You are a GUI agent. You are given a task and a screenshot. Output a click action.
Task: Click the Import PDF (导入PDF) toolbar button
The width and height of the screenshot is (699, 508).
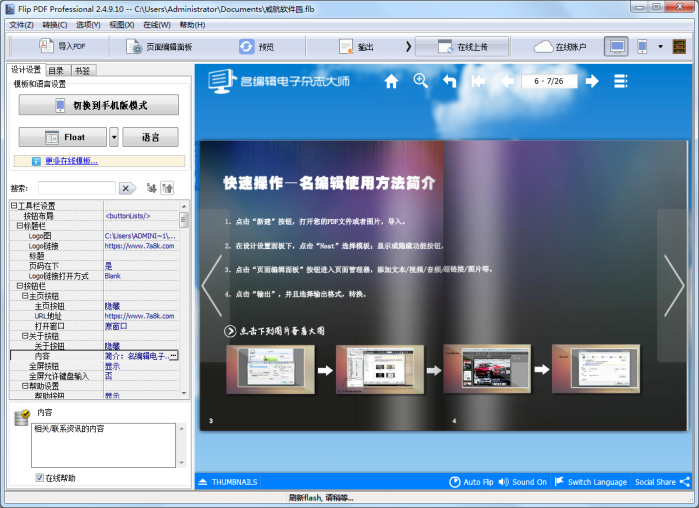tap(62, 46)
